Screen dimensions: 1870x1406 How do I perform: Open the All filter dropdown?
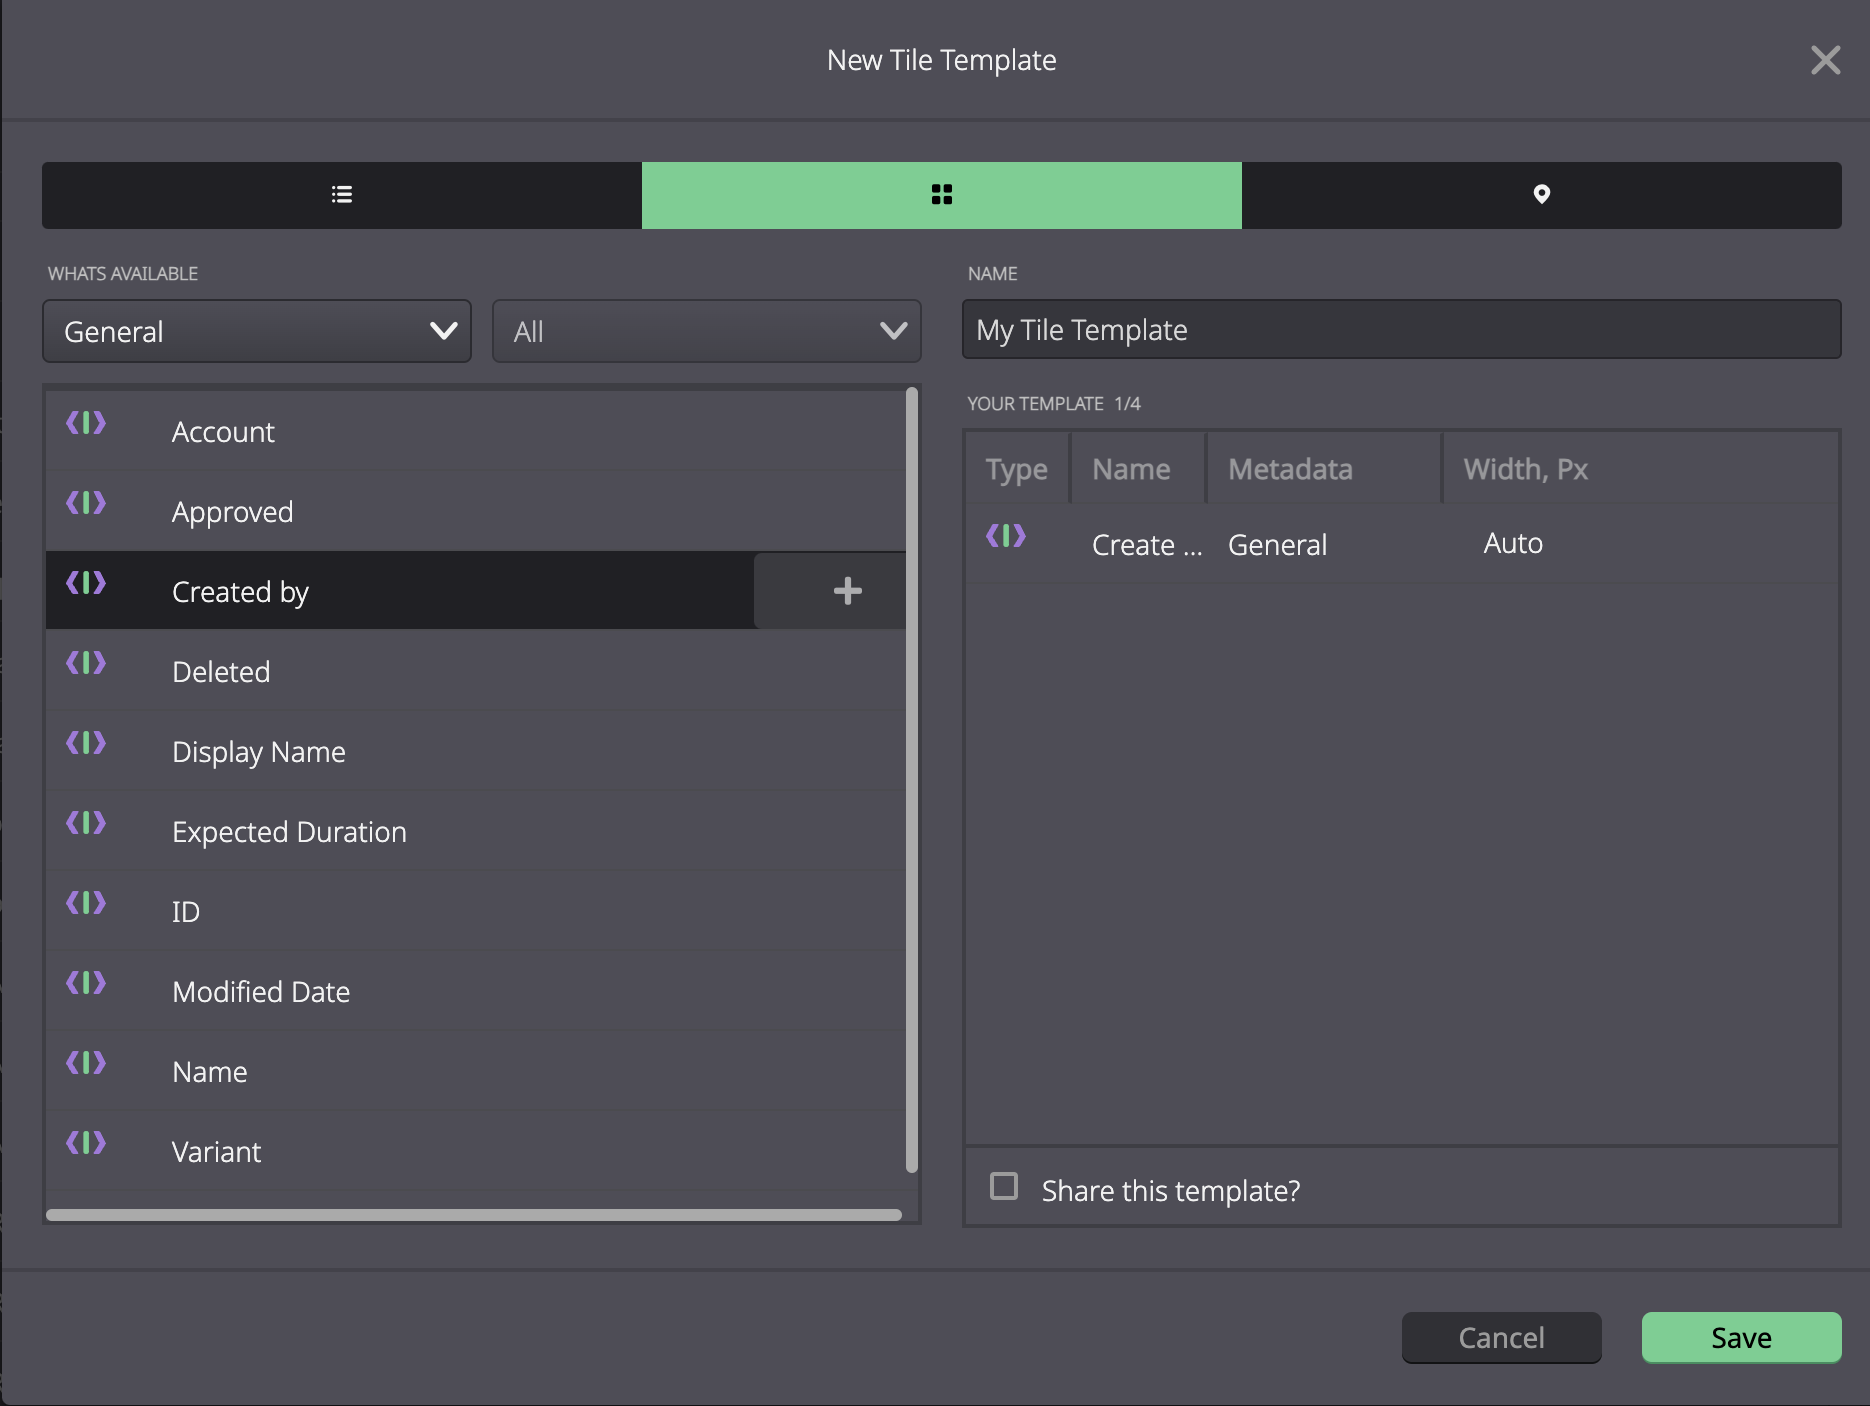(x=707, y=331)
